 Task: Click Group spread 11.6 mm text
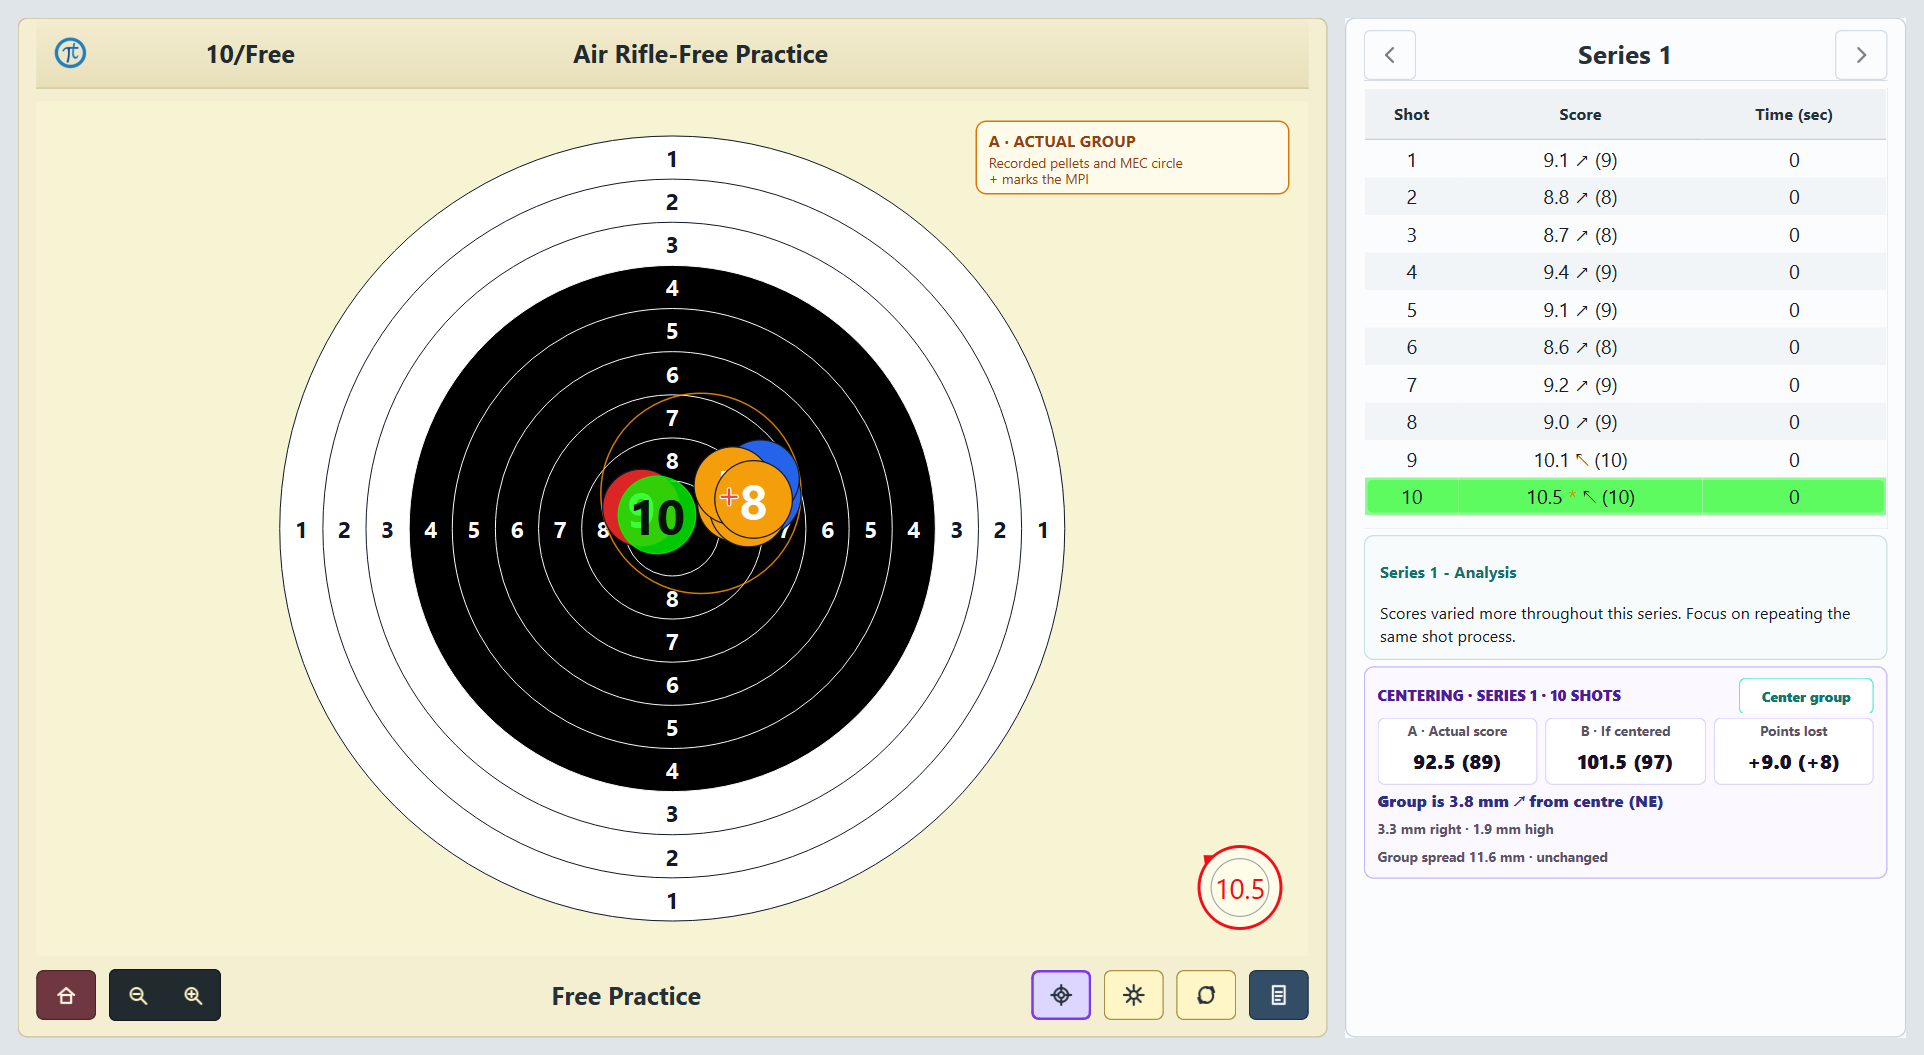1451,857
